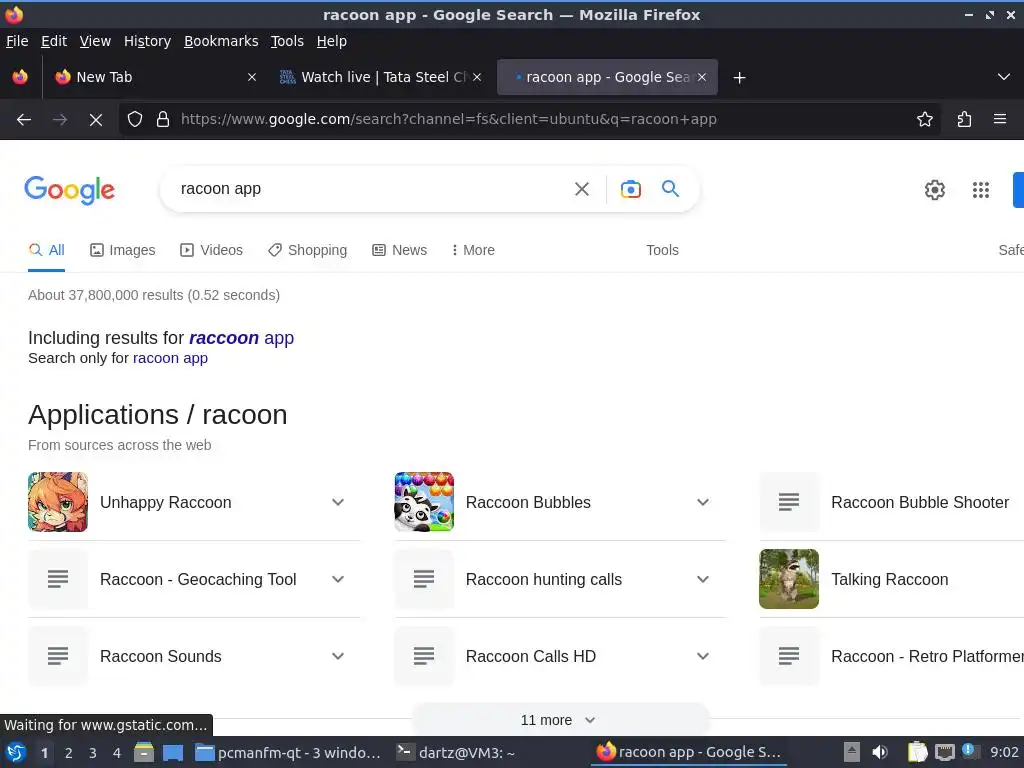
Task: Open Firefox View pinned icon at left
Action: point(20,77)
